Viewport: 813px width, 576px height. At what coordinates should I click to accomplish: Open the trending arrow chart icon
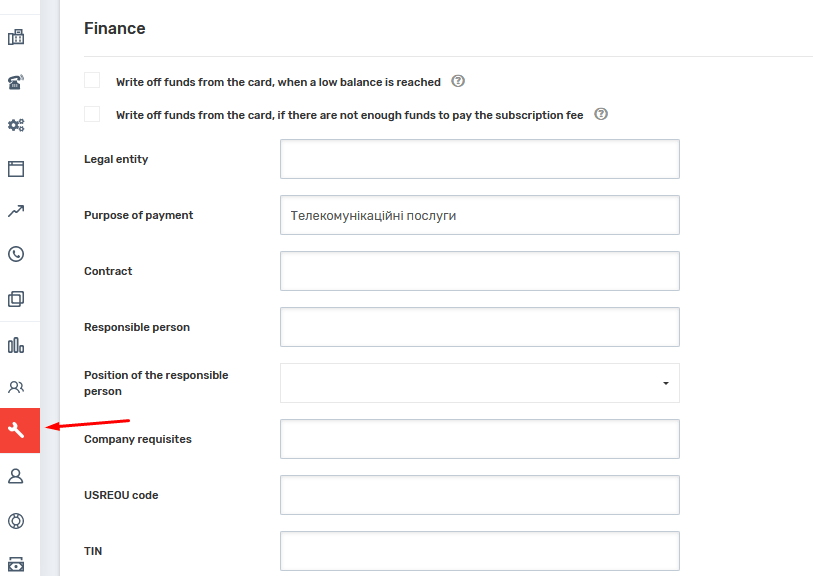click(16, 211)
